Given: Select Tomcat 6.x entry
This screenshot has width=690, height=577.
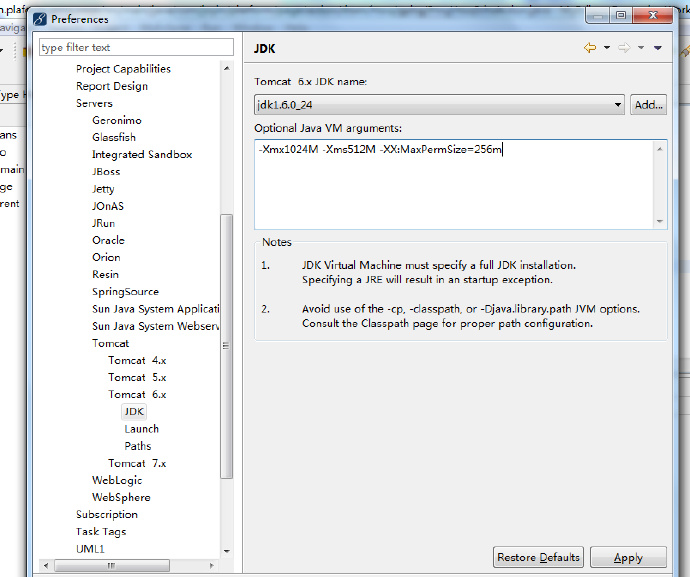Looking at the screenshot, I should coord(137,394).
